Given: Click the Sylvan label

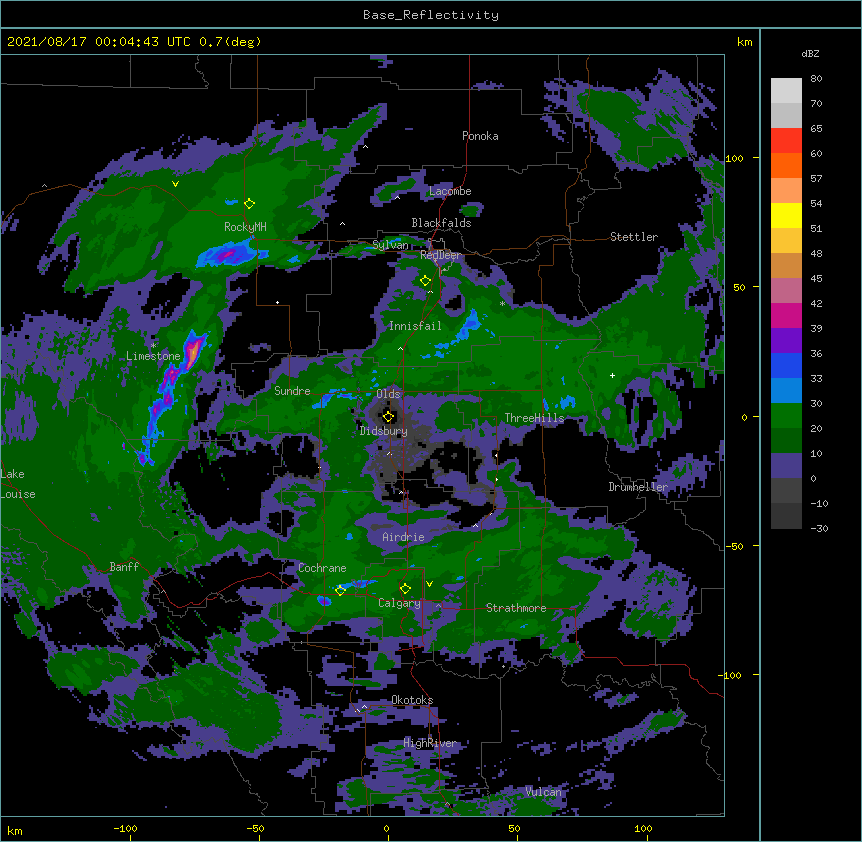Looking at the screenshot, I should pyautogui.click(x=390, y=245).
